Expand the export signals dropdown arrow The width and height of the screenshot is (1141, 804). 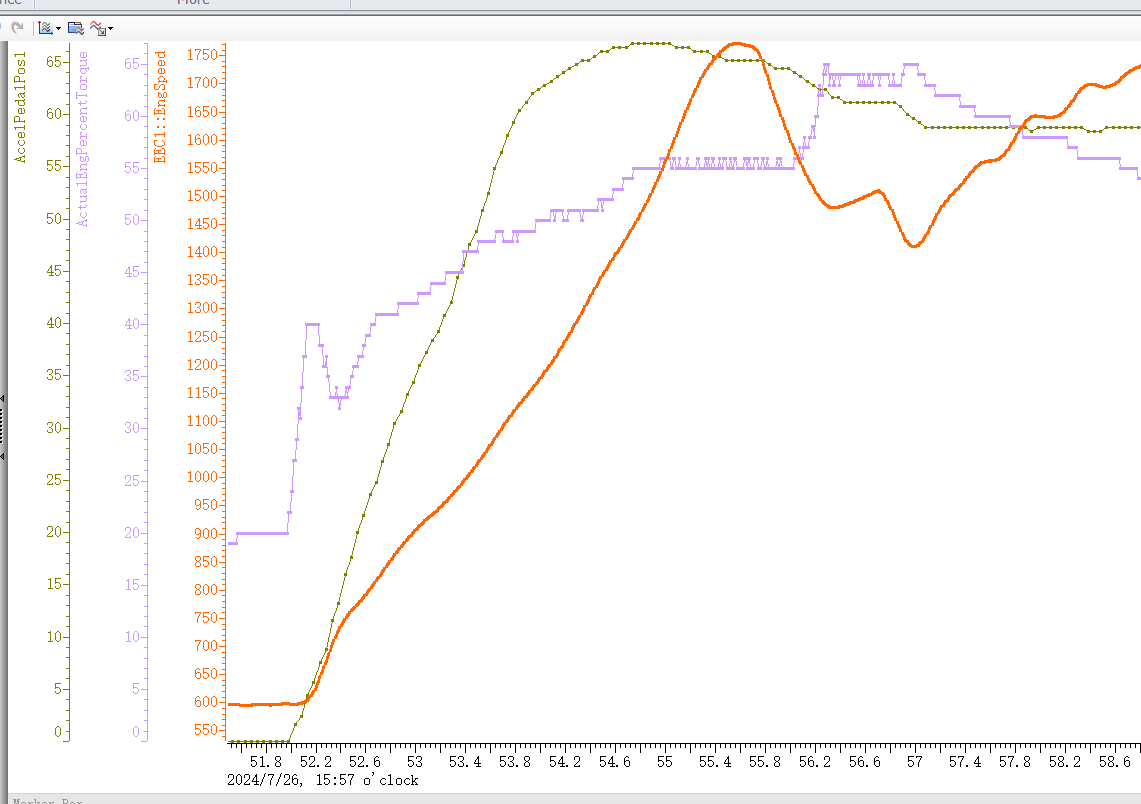111,29
